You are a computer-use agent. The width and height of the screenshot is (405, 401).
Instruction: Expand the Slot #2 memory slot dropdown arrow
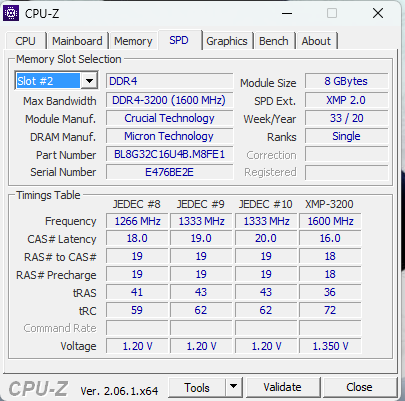click(89, 81)
